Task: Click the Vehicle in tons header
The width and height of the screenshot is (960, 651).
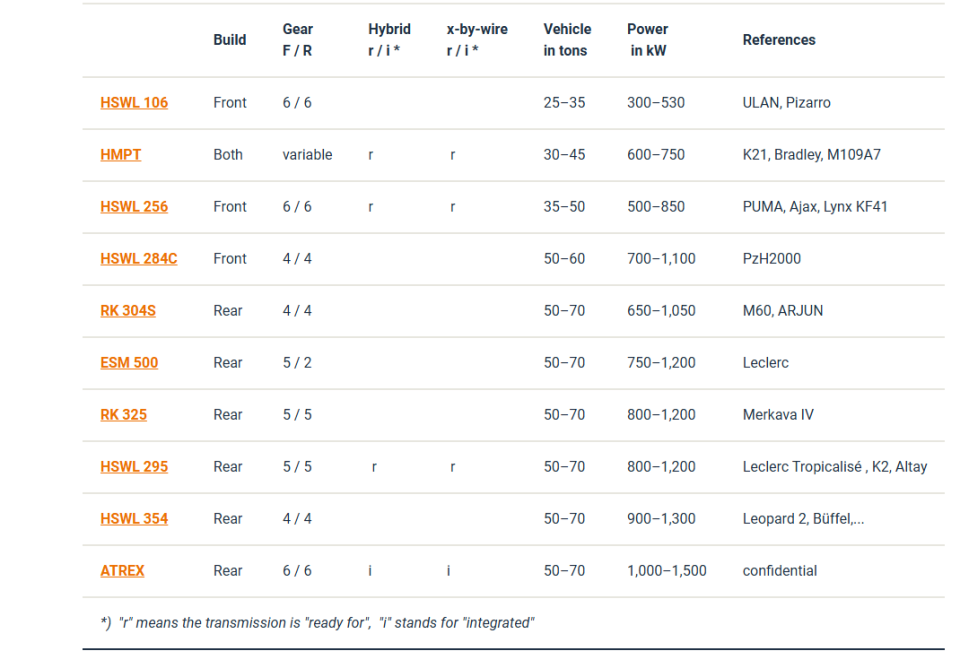Action: [x=567, y=40]
